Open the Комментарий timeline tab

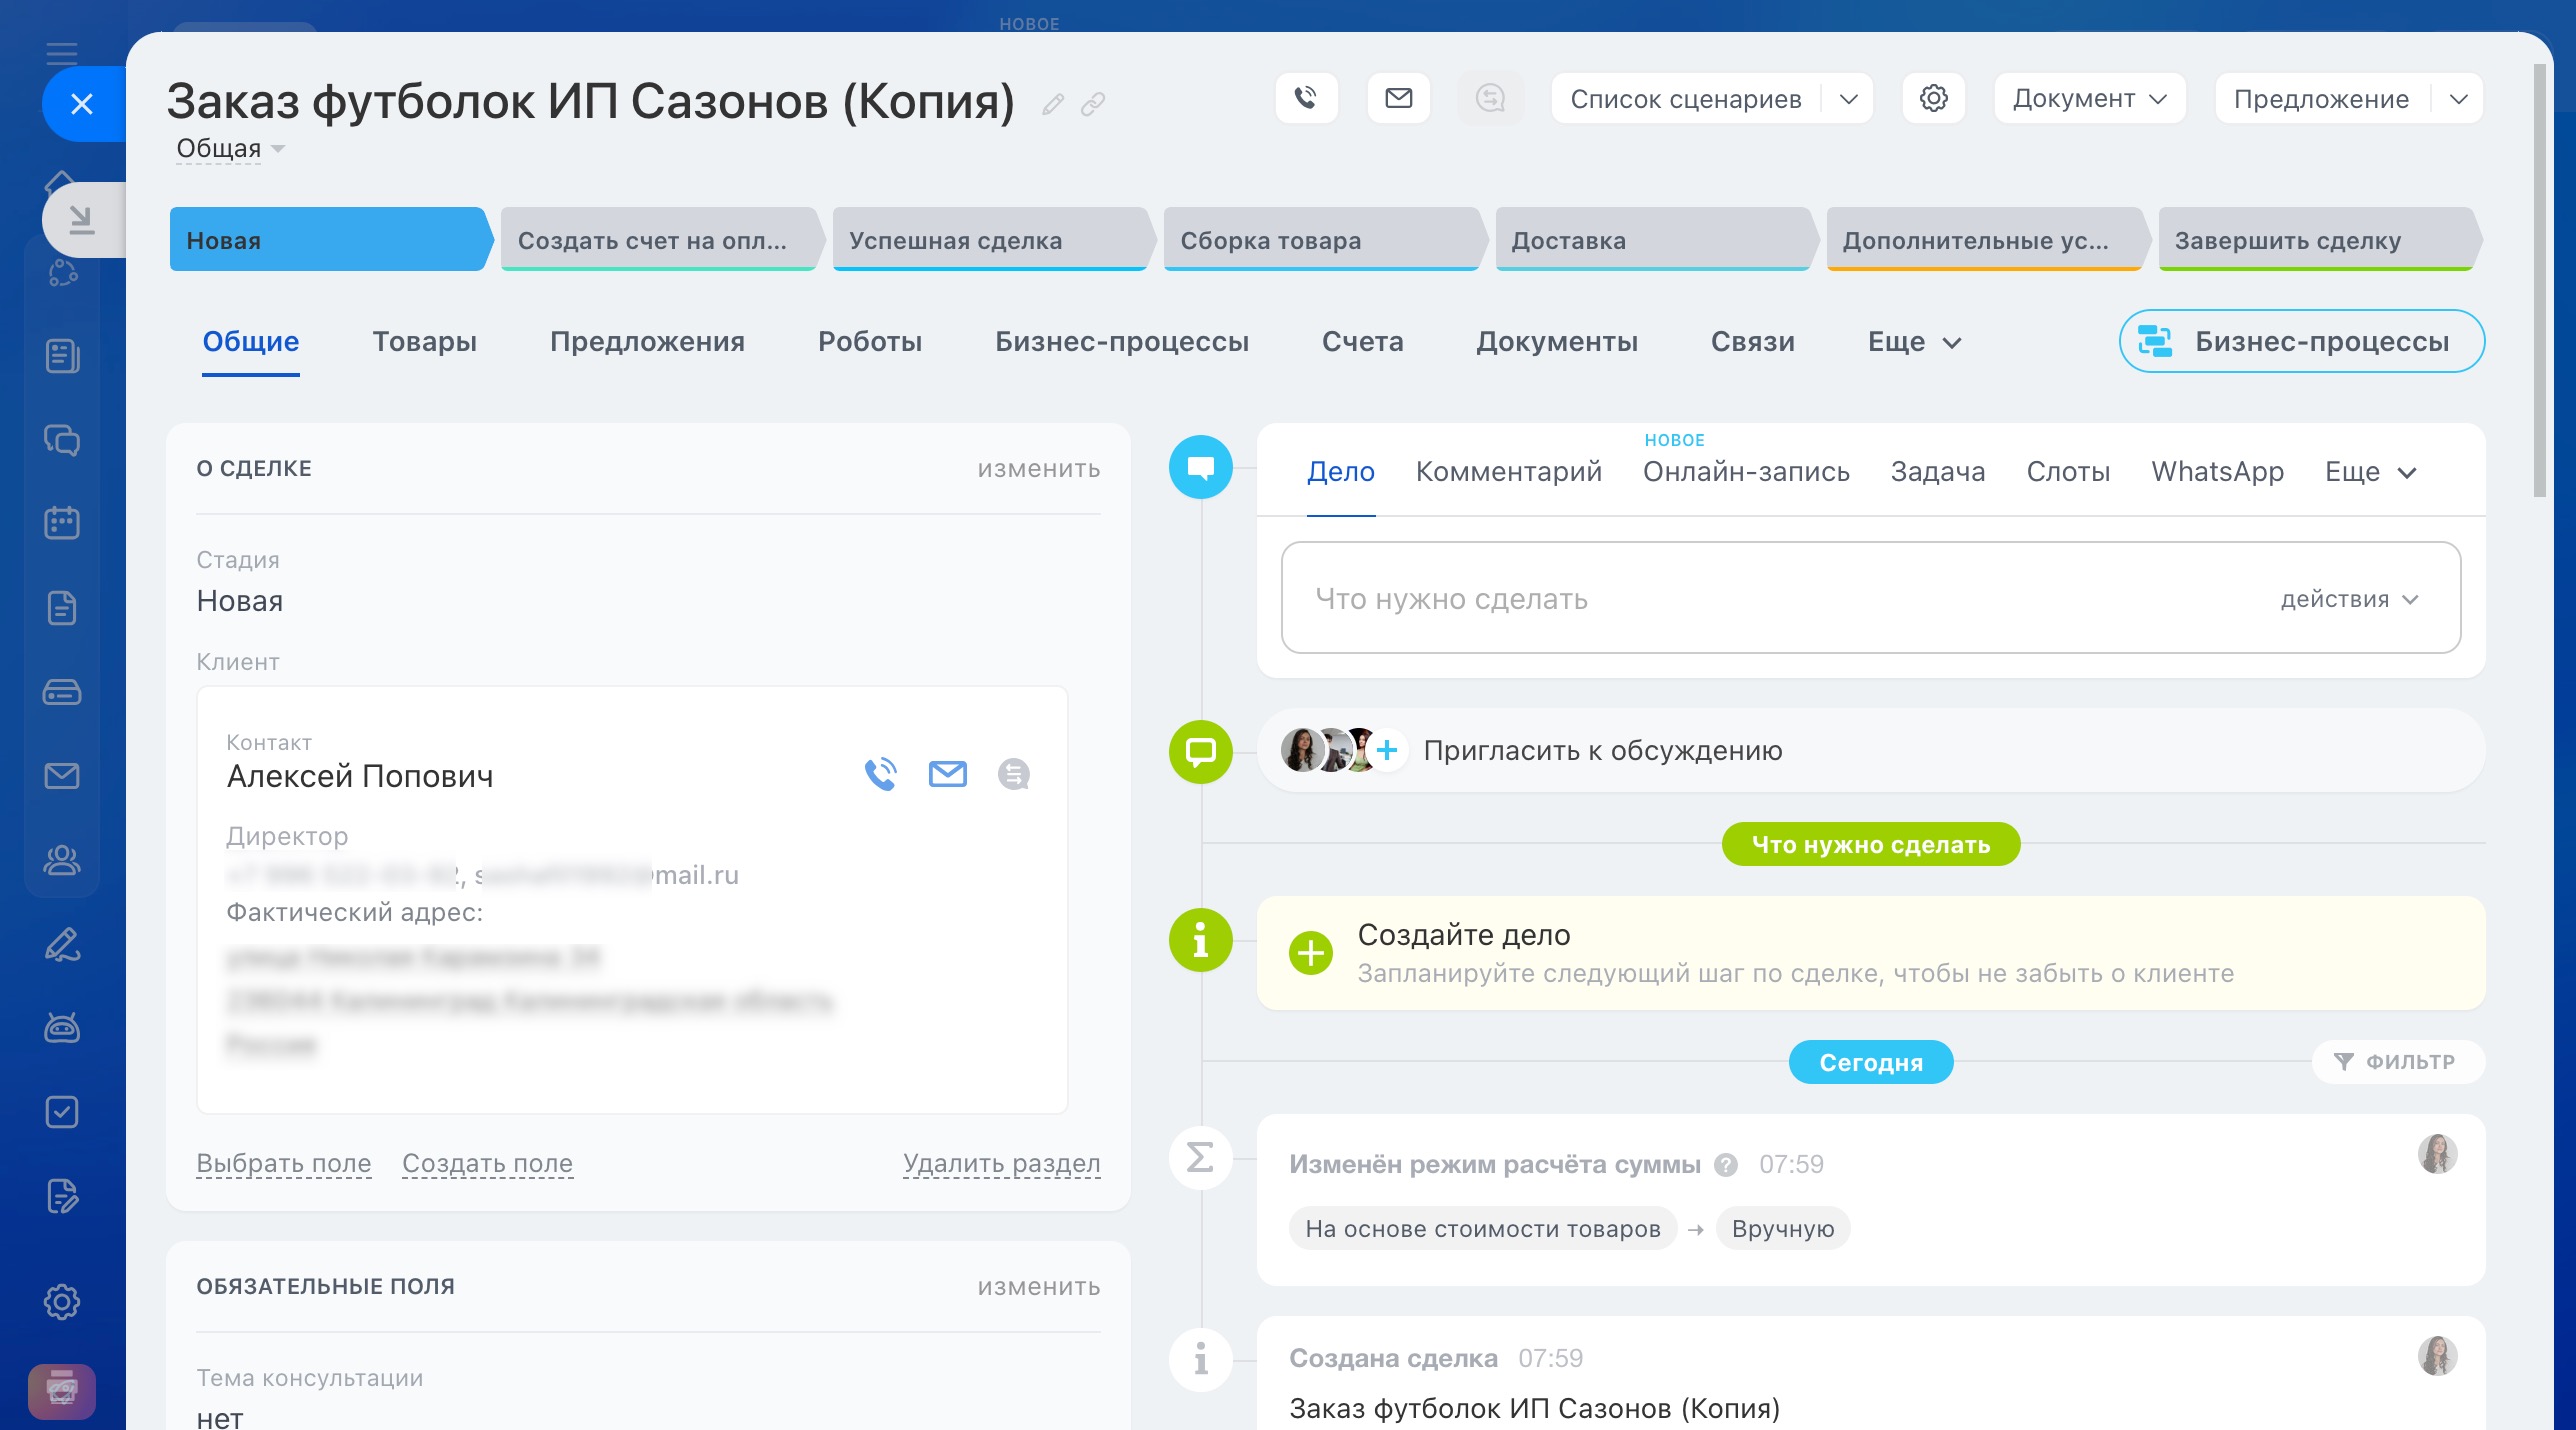[1508, 472]
